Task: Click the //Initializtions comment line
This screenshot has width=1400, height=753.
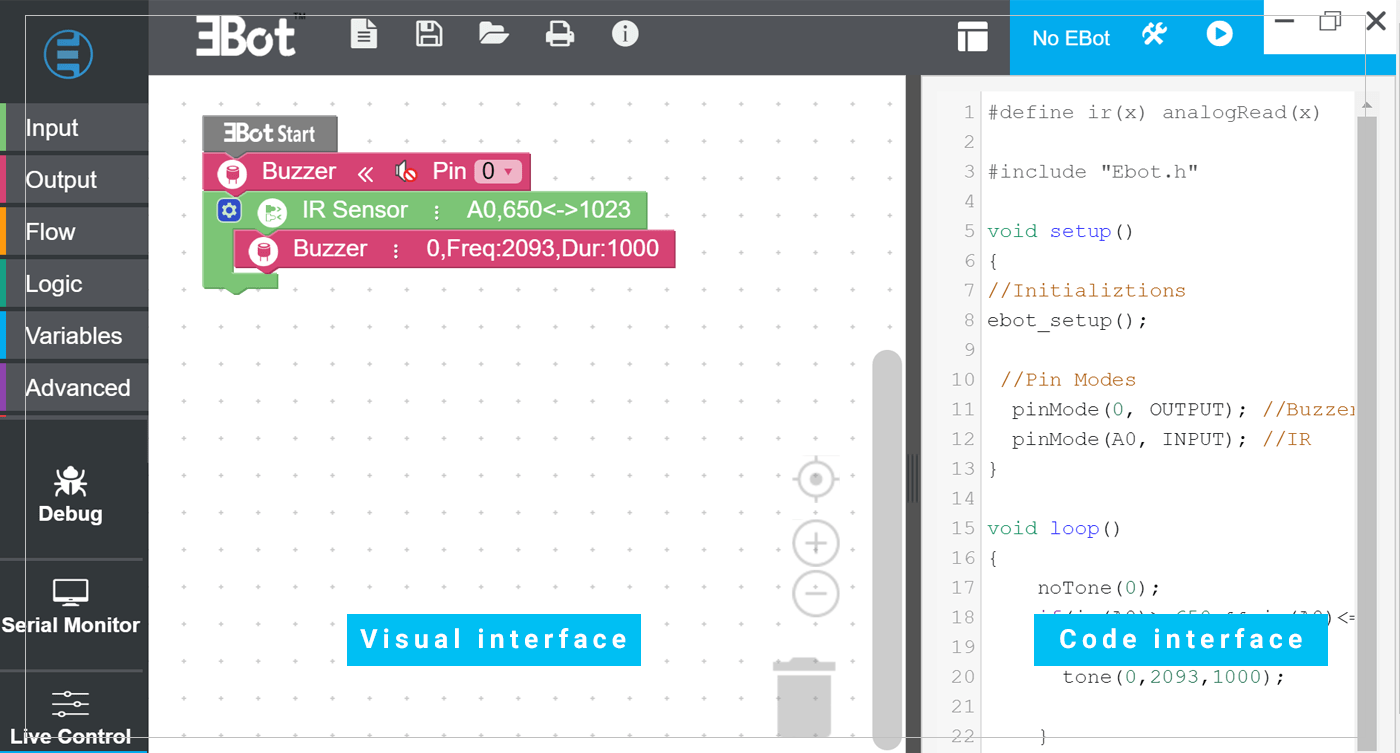Action: (x=1086, y=291)
